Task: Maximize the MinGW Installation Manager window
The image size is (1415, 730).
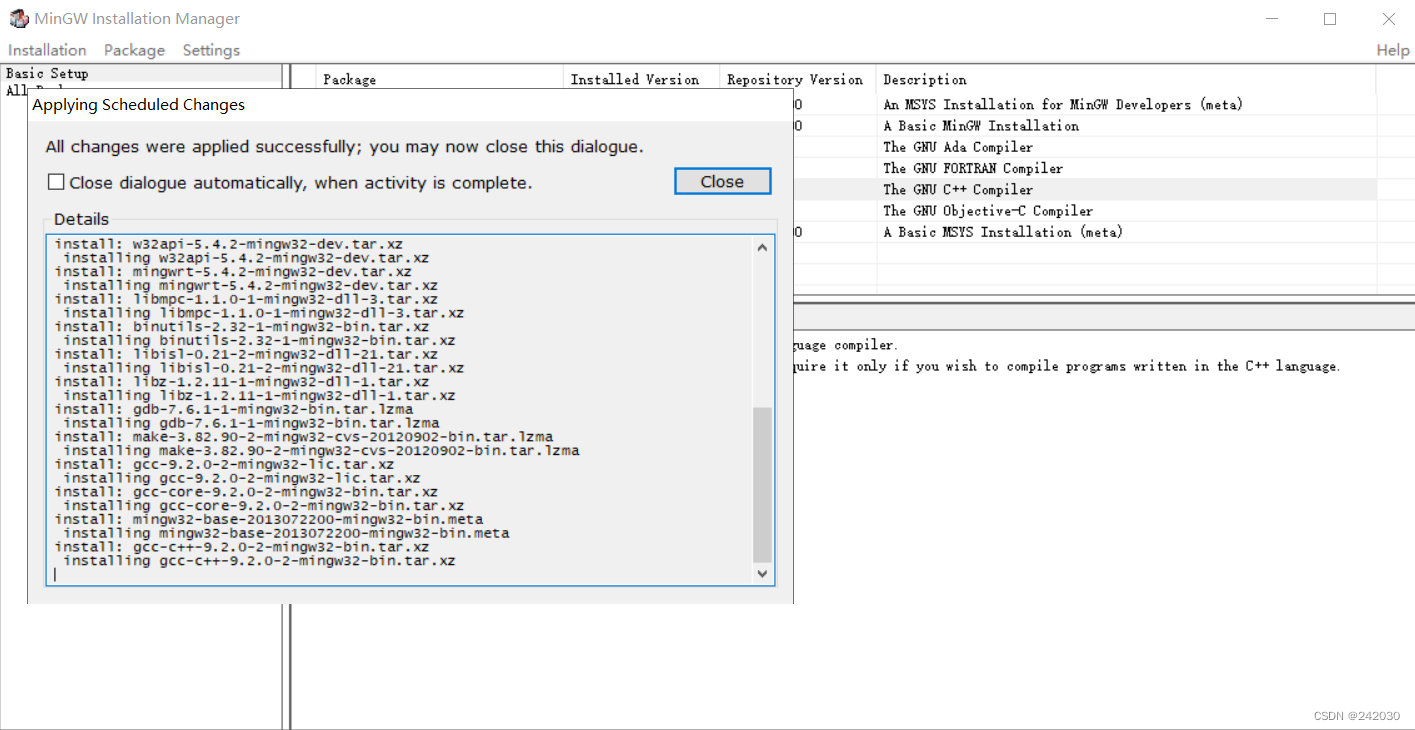Action: click(1330, 19)
